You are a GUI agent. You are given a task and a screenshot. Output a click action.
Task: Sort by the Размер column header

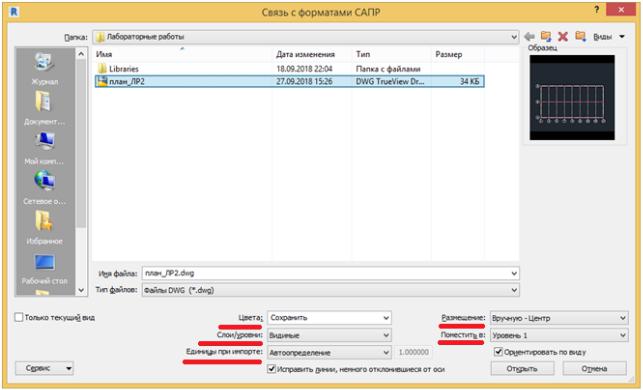tap(449, 54)
